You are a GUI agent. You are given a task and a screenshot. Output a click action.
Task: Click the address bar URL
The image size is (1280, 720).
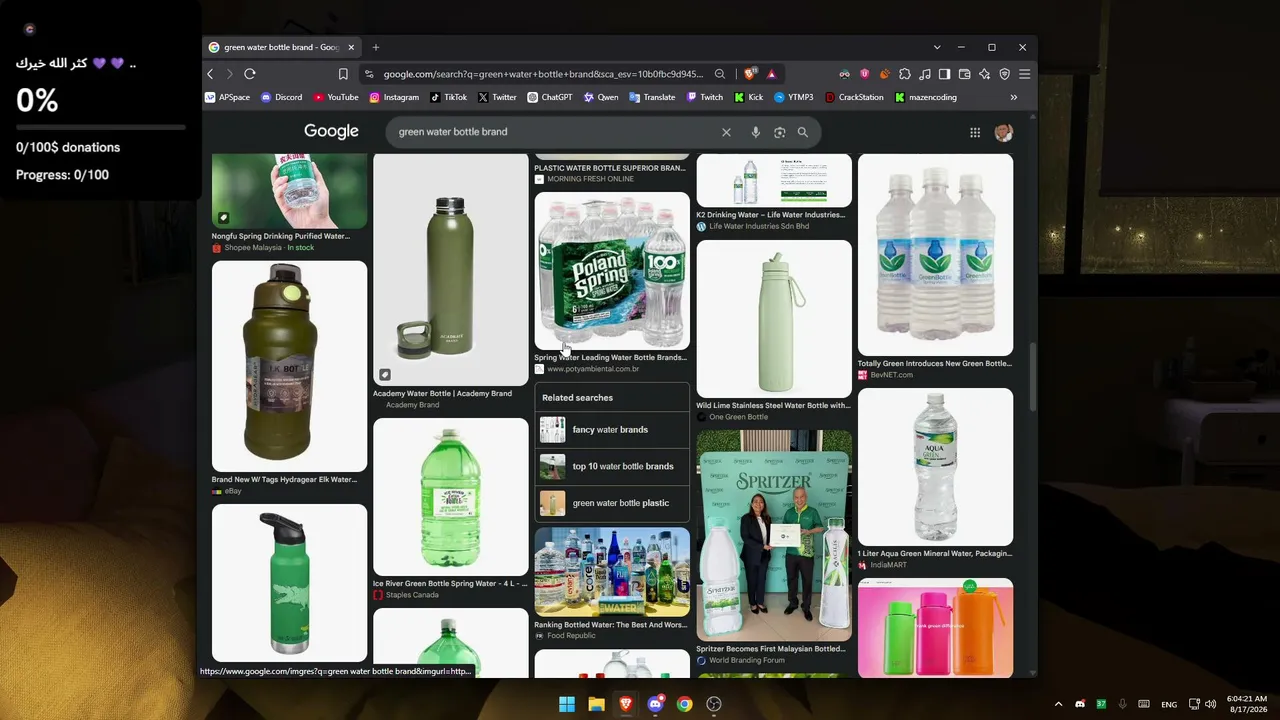pos(544,74)
